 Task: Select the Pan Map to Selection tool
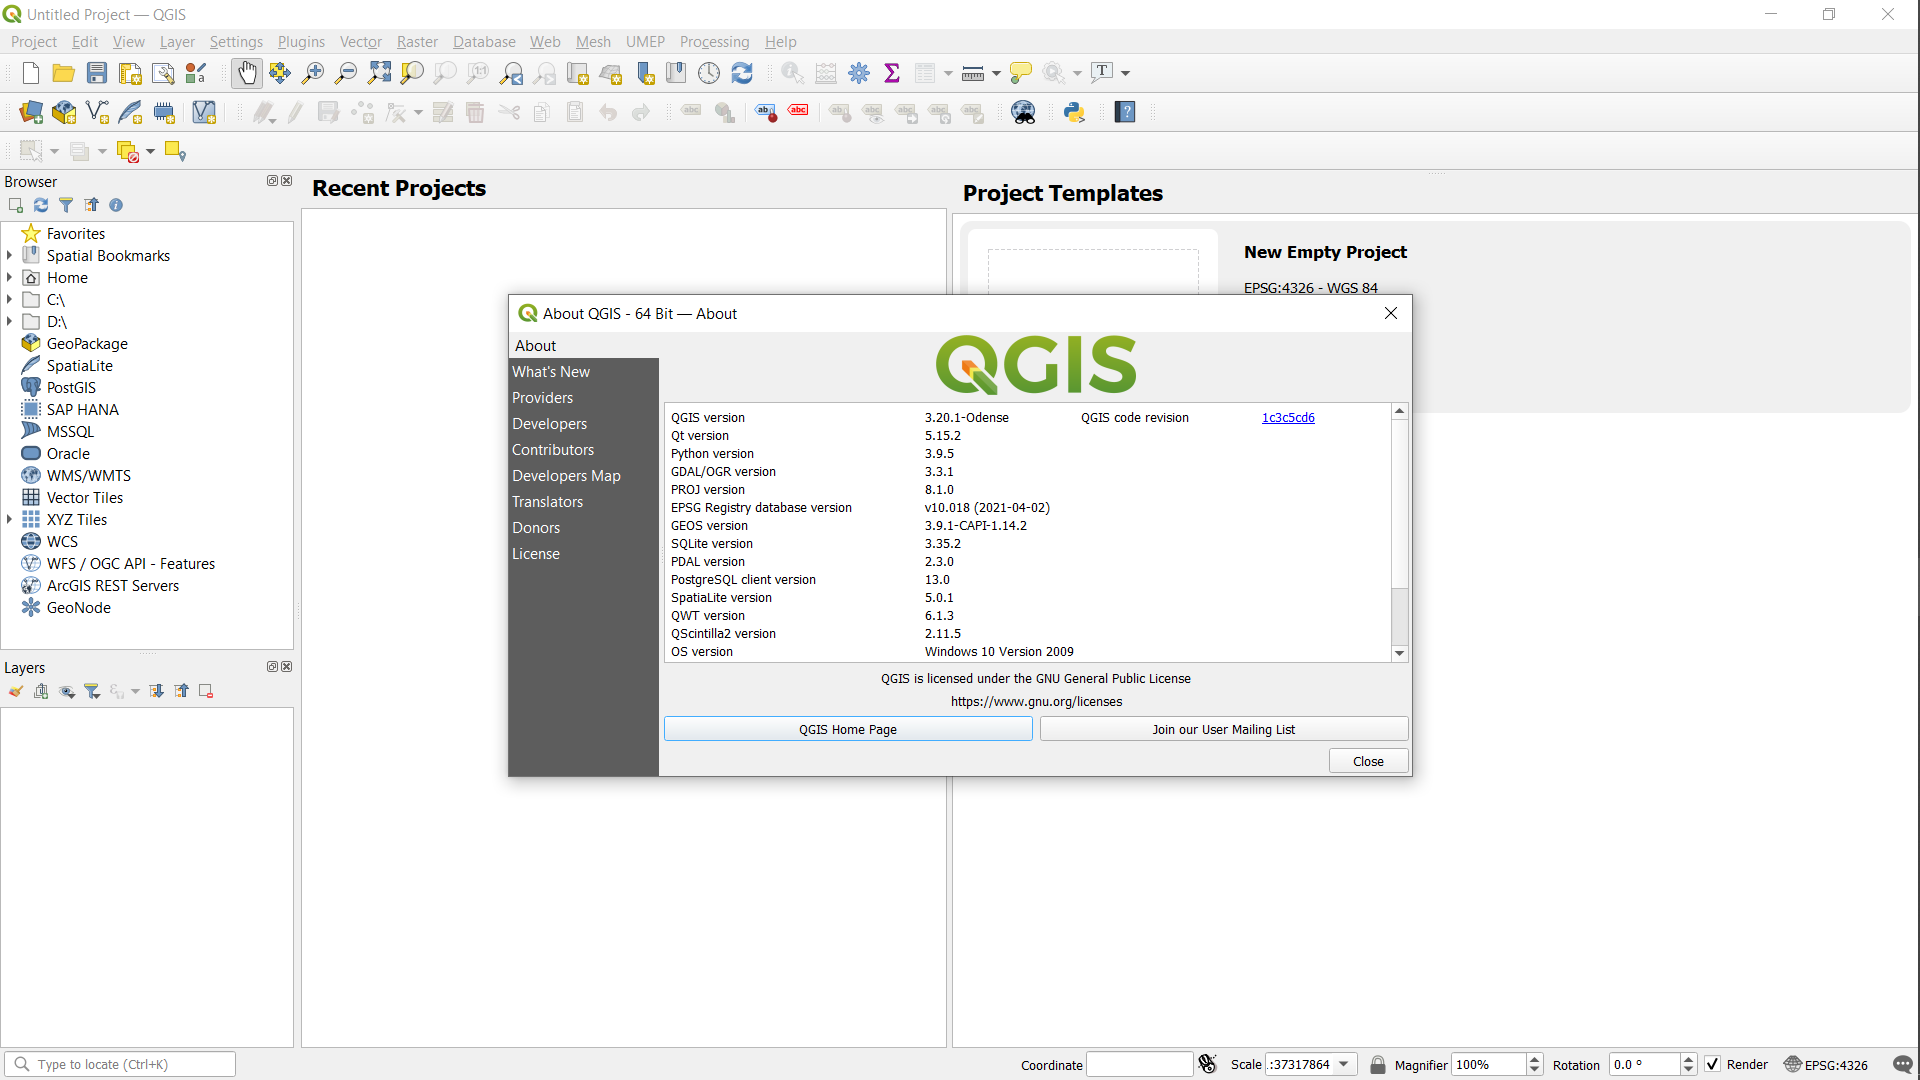[279, 73]
